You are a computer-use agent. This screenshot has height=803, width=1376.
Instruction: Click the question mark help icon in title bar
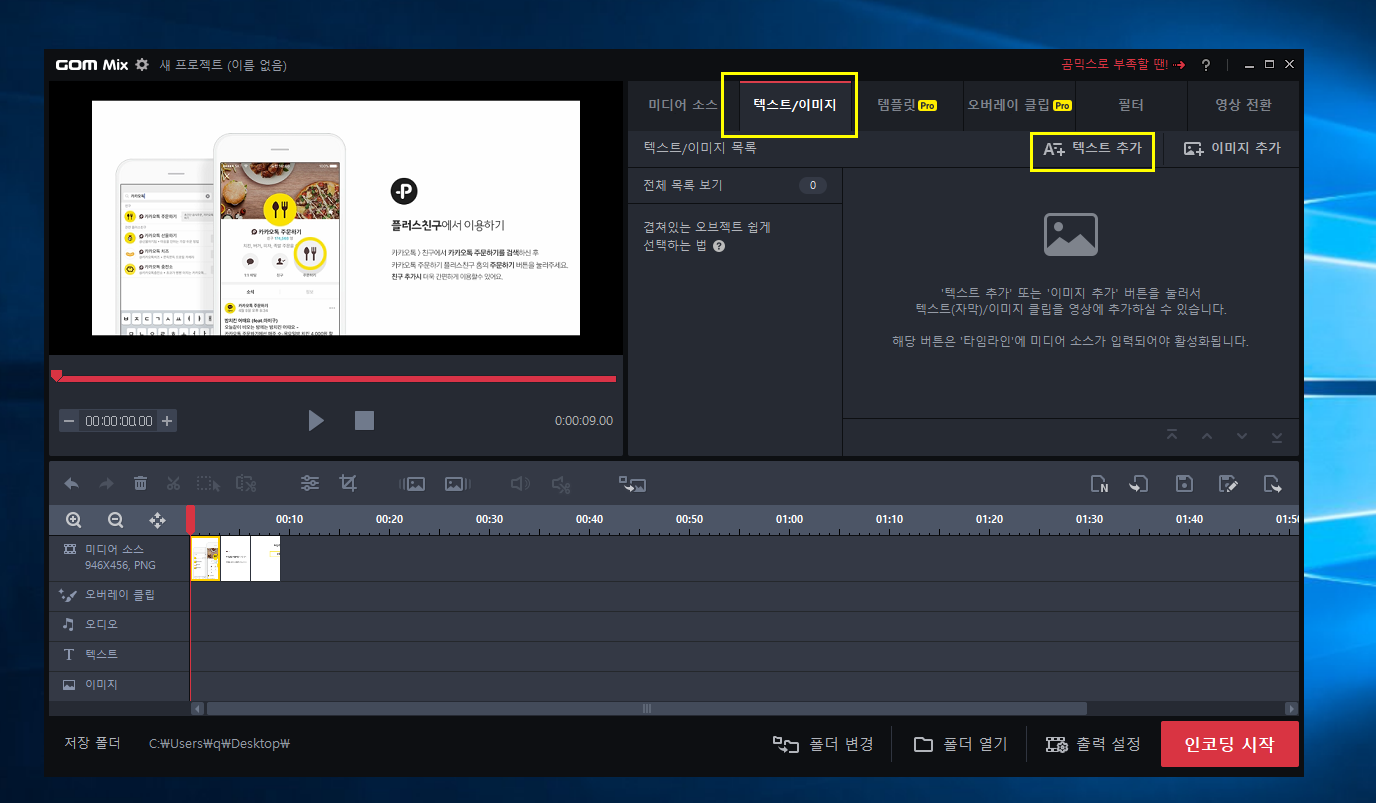[1206, 65]
